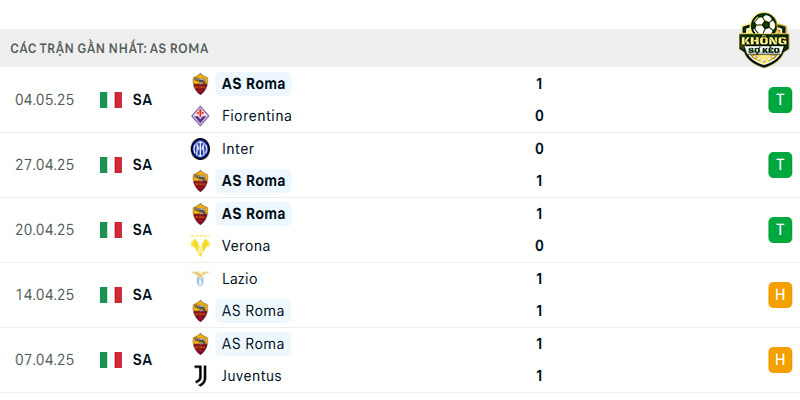Open the Fiorentina team link

(257, 116)
